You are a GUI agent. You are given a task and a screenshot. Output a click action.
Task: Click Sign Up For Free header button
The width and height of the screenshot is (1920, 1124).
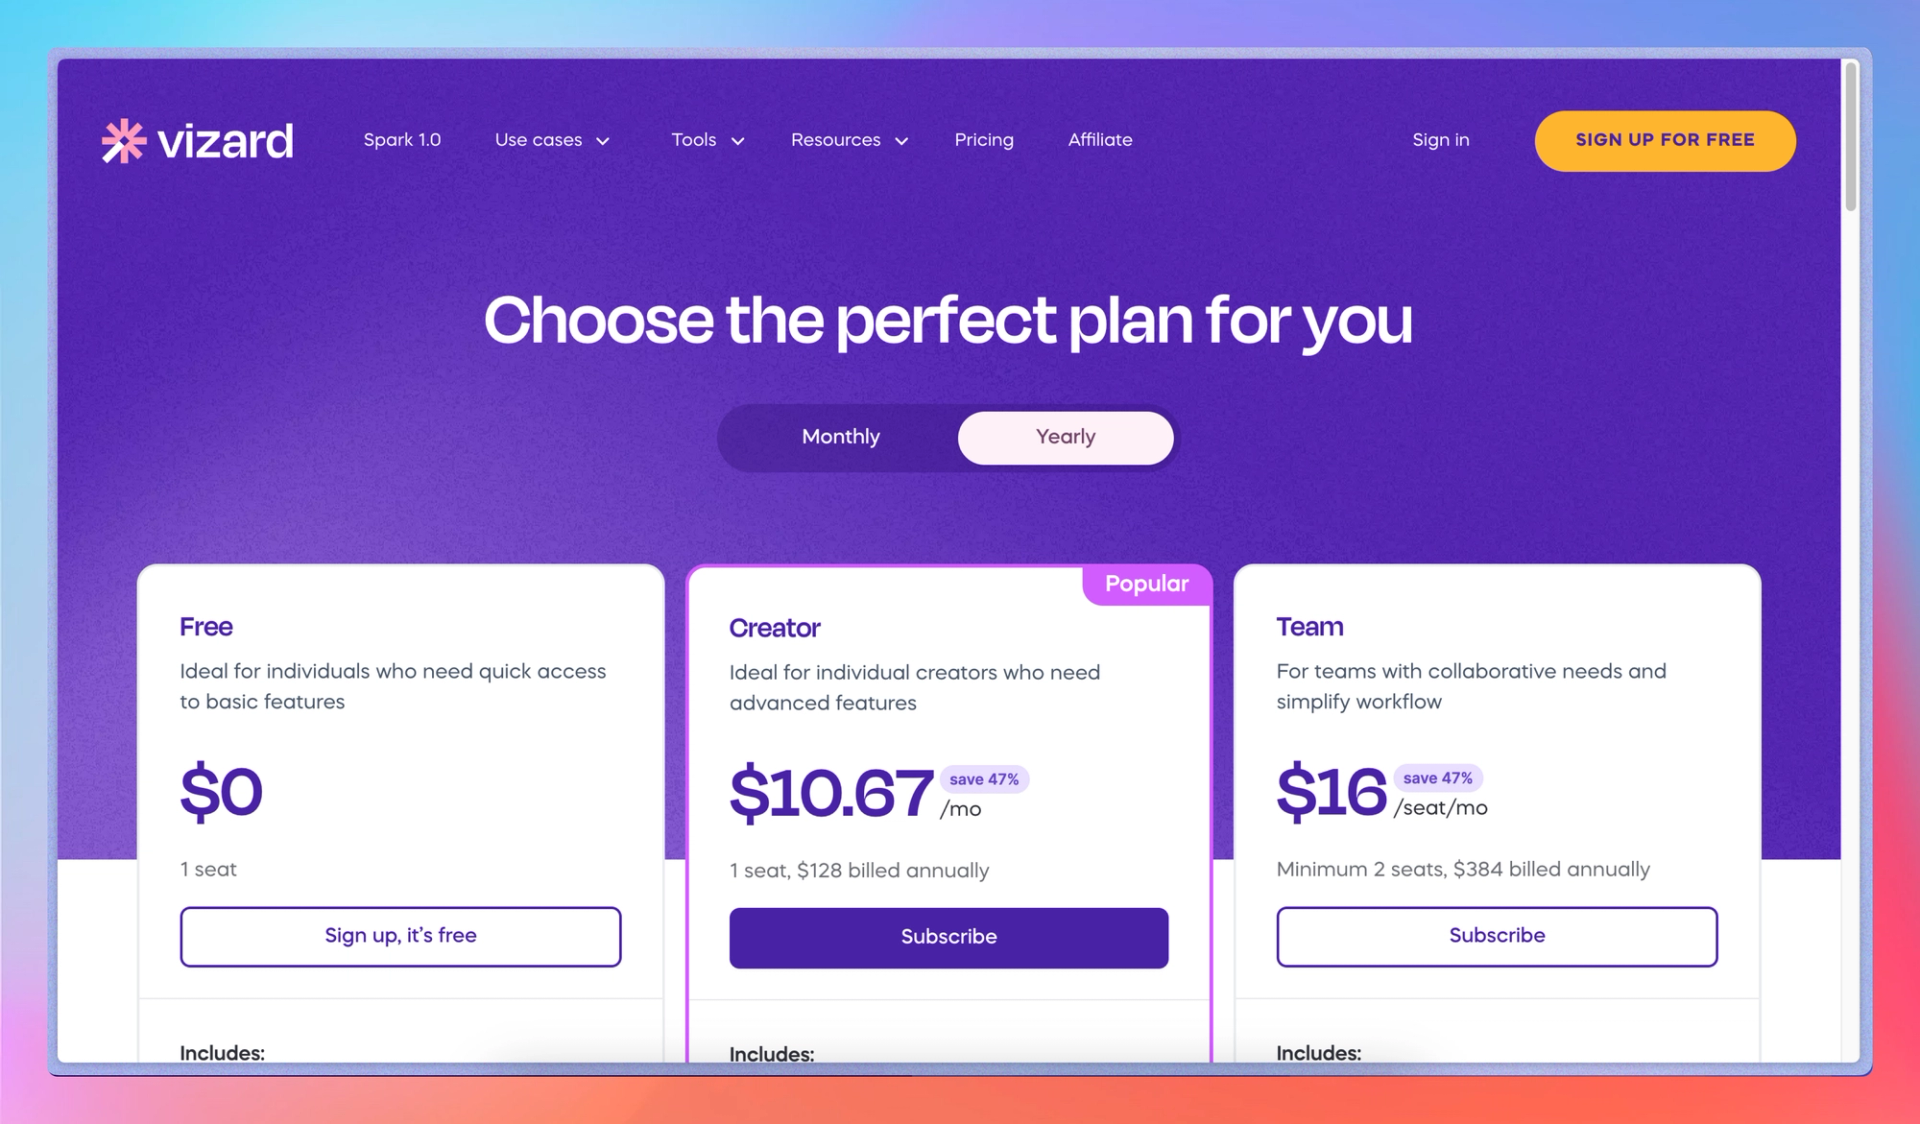(x=1666, y=140)
